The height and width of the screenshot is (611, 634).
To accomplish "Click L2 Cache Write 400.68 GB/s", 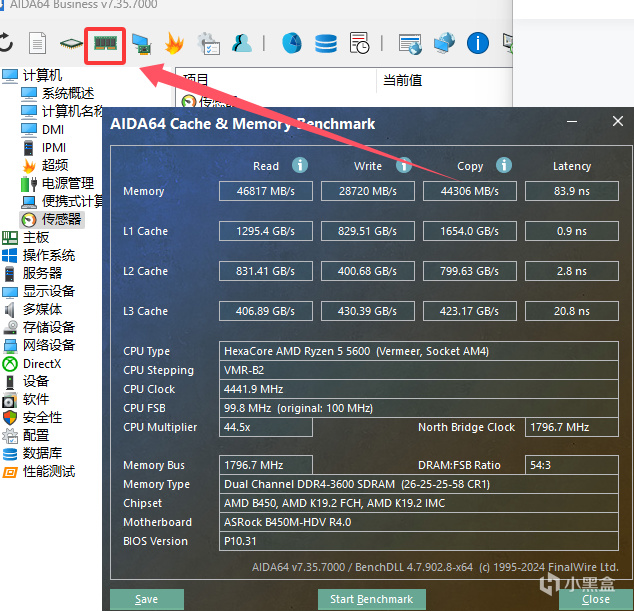I will (368, 271).
